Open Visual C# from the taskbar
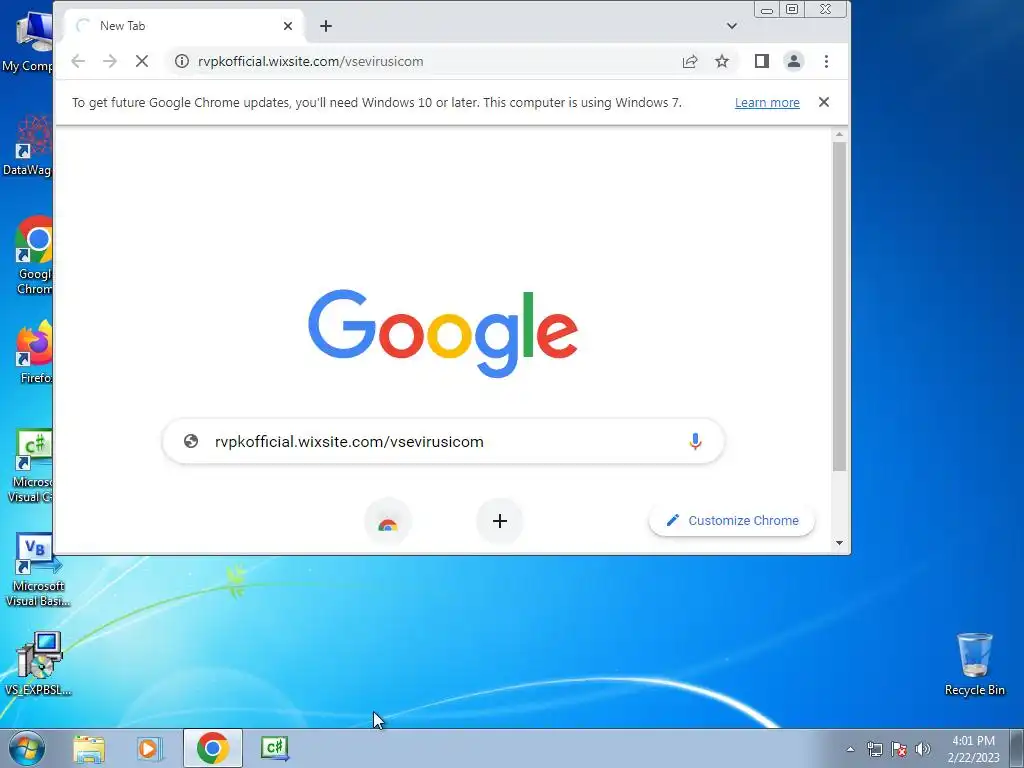1024x768 pixels. pos(275,748)
